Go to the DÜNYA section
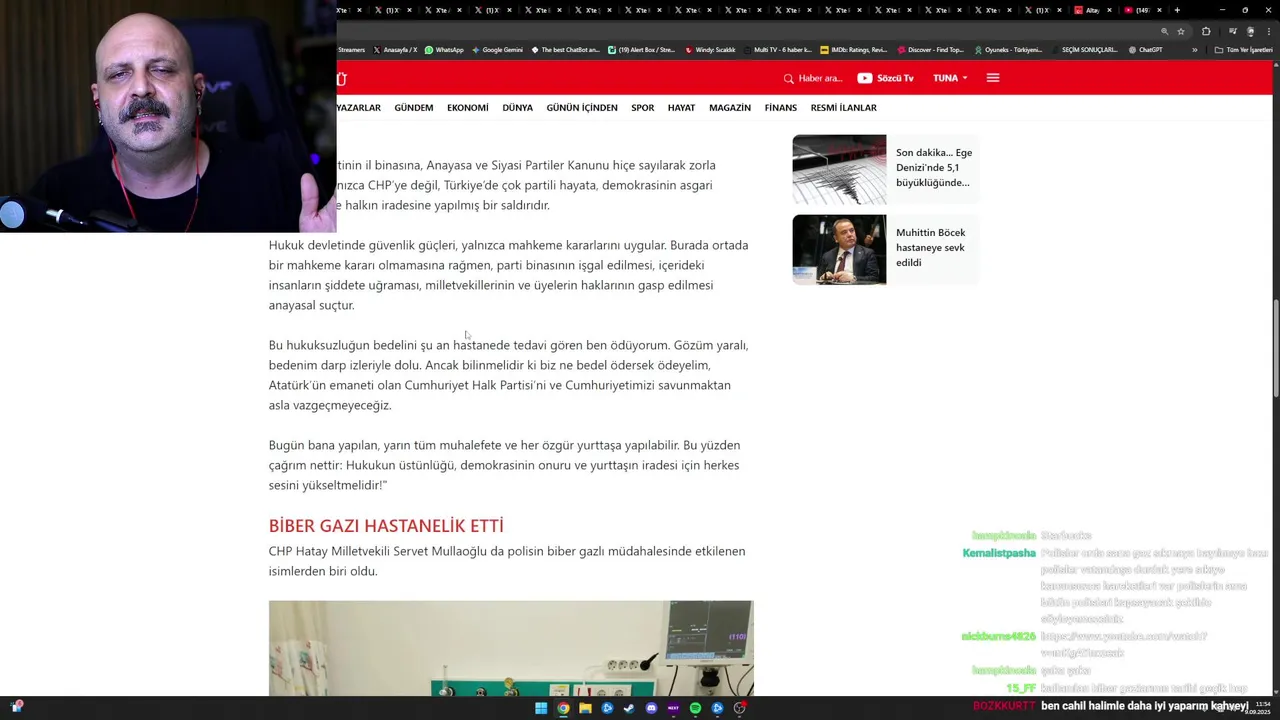This screenshot has height=720, width=1280. (x=518, y=108)
